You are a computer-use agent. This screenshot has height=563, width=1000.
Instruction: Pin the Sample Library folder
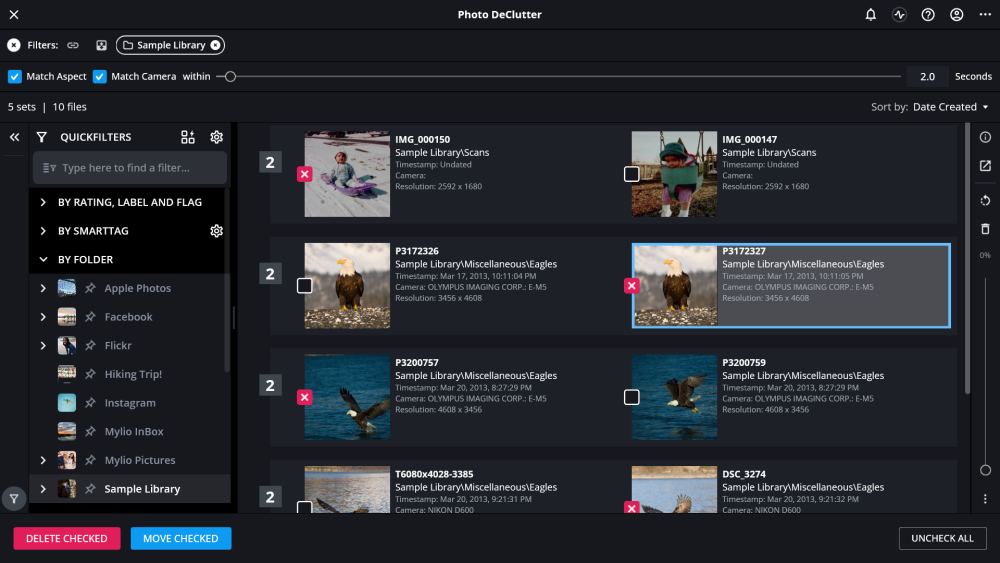[x=91, y=489]
